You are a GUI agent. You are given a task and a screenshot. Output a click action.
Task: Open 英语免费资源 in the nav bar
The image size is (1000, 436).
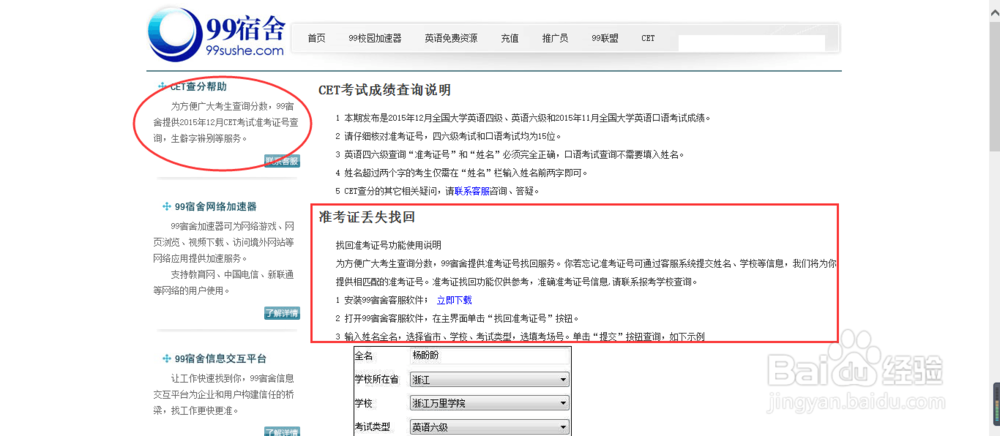[x=451, y=38]
